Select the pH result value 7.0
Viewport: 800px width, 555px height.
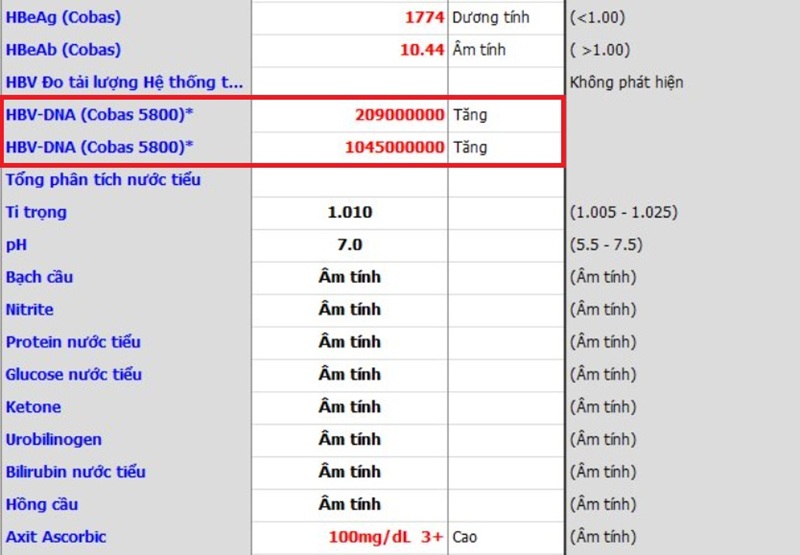pos(349,245)
